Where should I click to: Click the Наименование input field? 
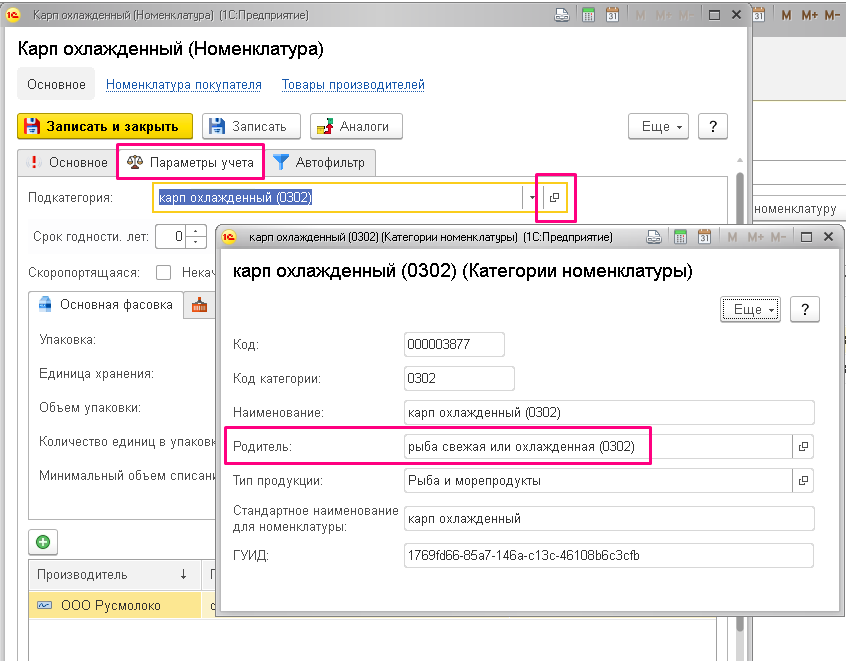pyautogui.click(x=609, y=413)
